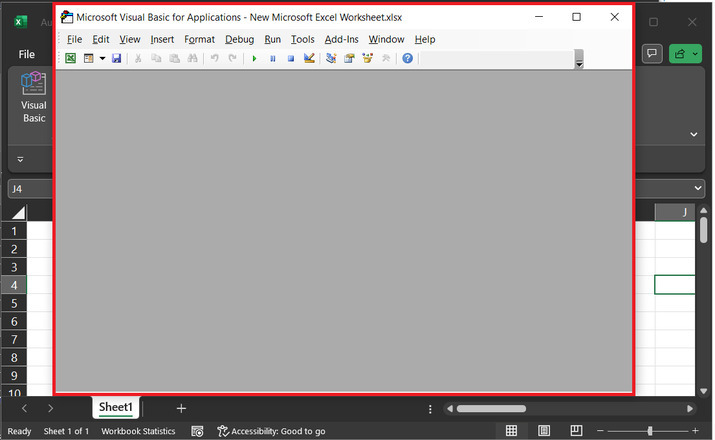Viewport: 715px width, 440px height.
Task: Open the Run menu
Action: click(273, 40)
